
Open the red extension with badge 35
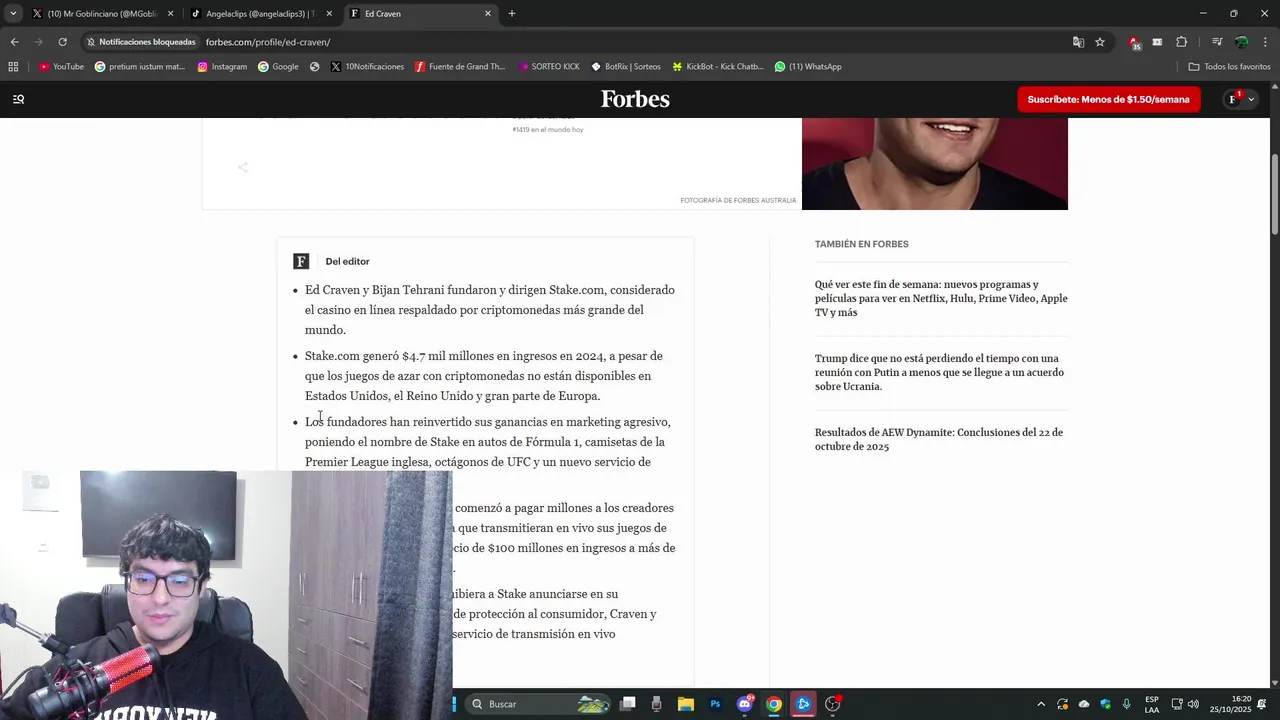tap(1134, 42)
